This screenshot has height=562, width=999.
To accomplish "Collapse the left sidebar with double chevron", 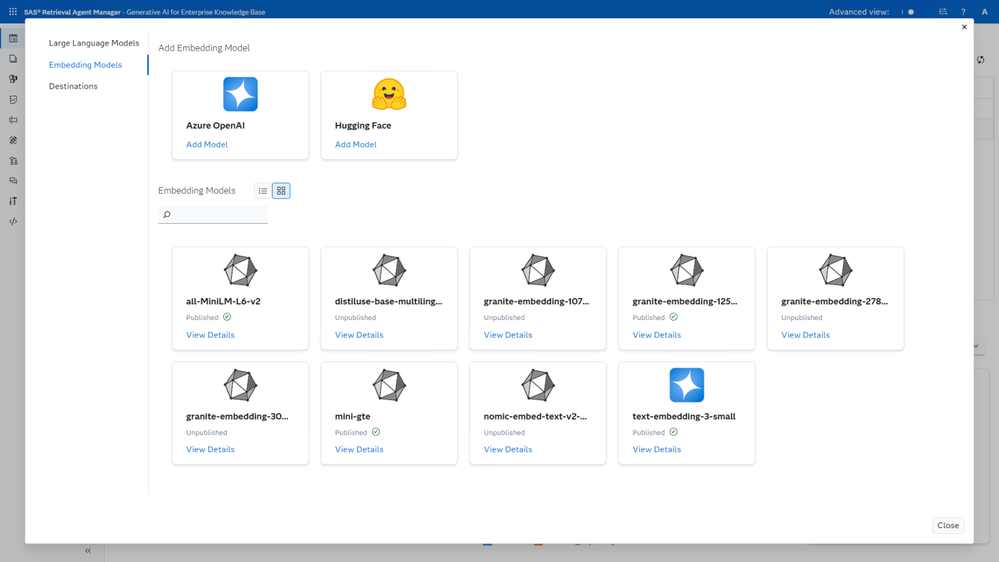I will [x=88, y=551].
